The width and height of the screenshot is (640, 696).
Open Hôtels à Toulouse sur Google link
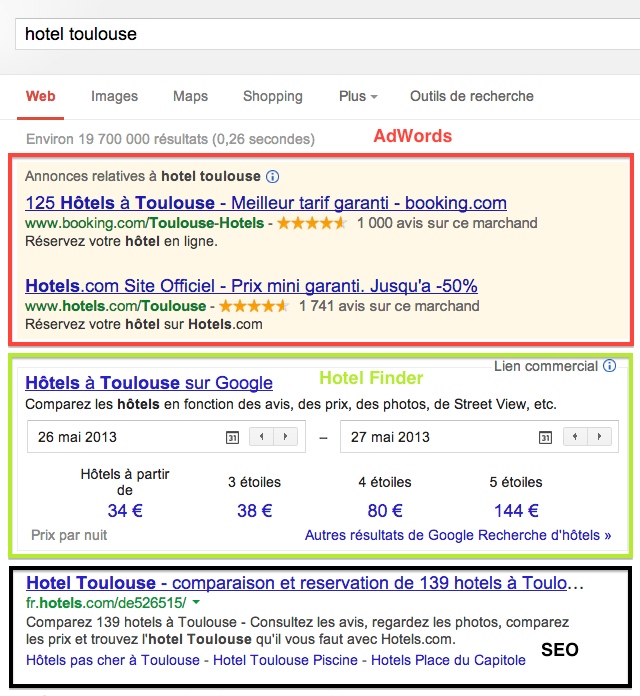coord(149,383)
